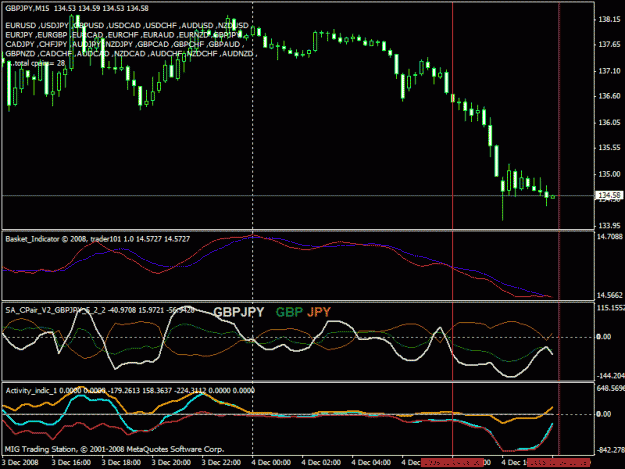This screenshot has height=469, width=625.
Task: Click the 137.65 price axis label
Action: (x=609, y=44)
